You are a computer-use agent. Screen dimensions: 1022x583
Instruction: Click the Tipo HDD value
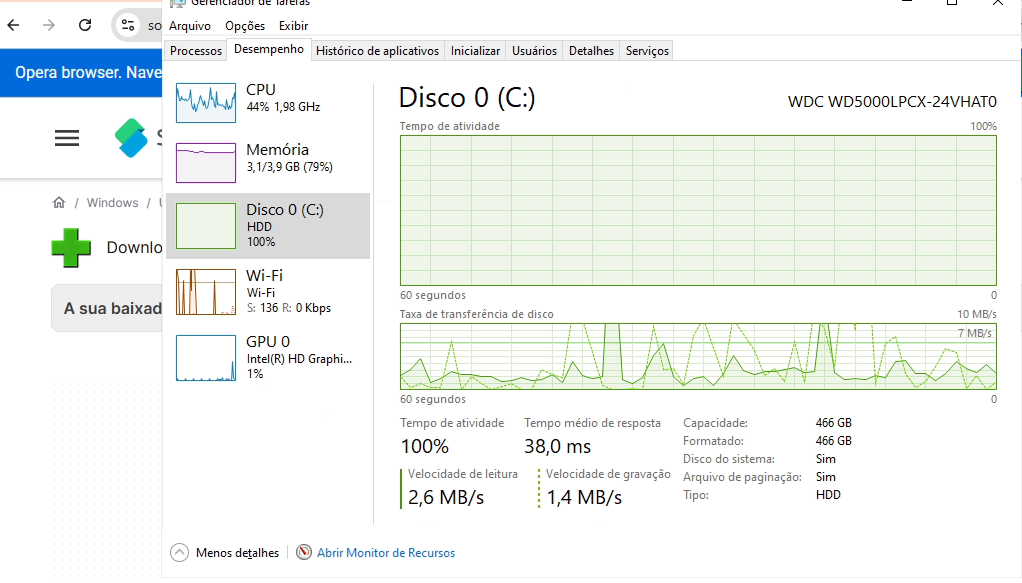pyautogui.click(x=828, y=495)
